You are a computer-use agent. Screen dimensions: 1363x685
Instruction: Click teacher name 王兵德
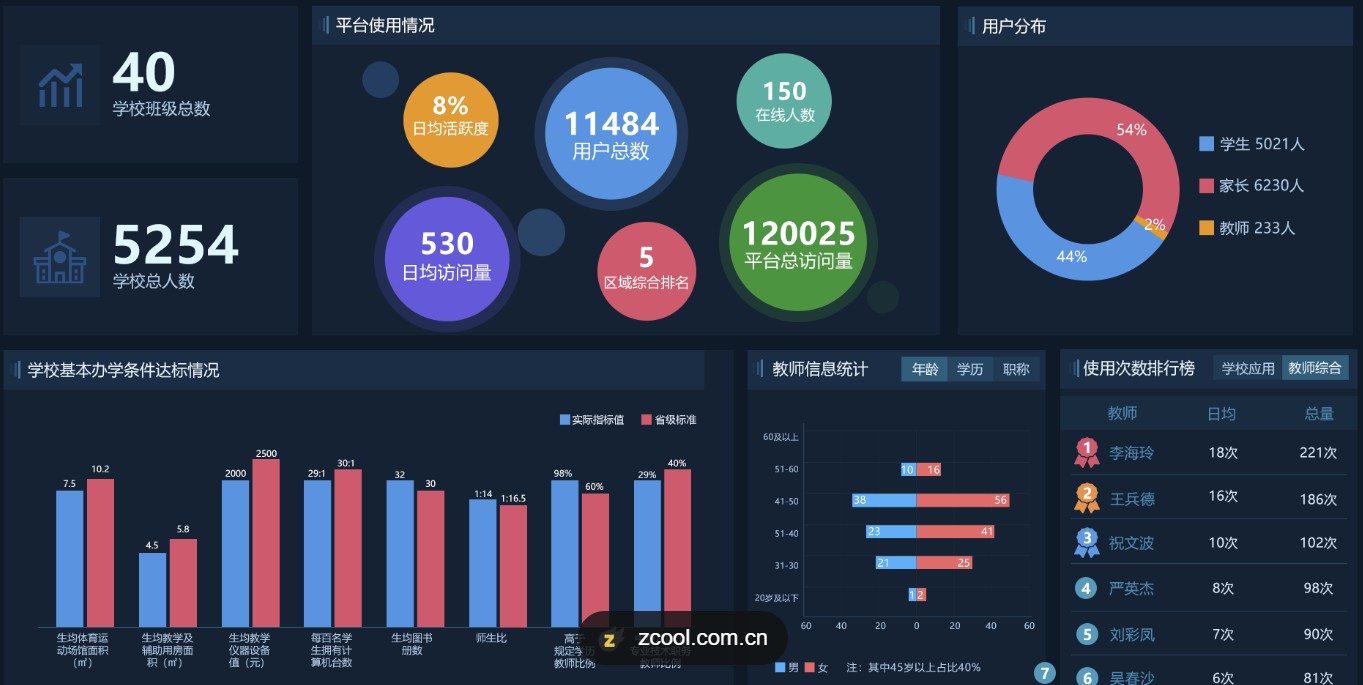pos(1132,498)
